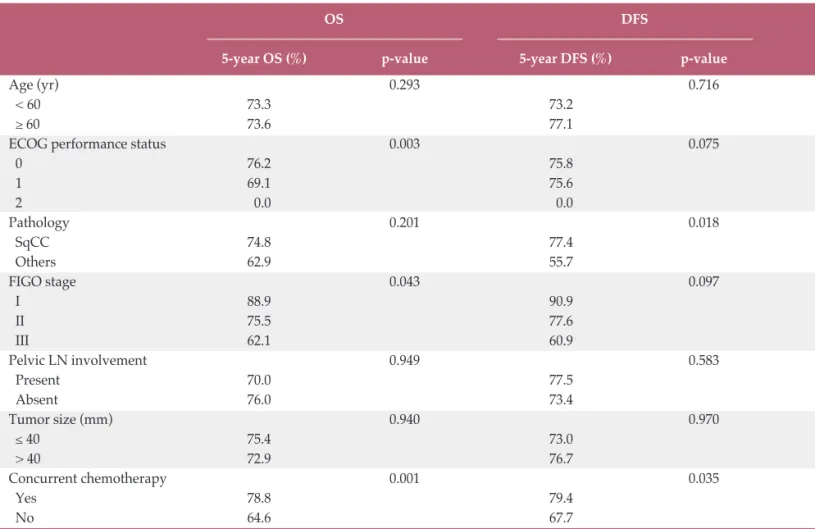815x529 pixels.
Task: Click the 0.001 p-value for chemotherapy
Action: coord(404,479)
